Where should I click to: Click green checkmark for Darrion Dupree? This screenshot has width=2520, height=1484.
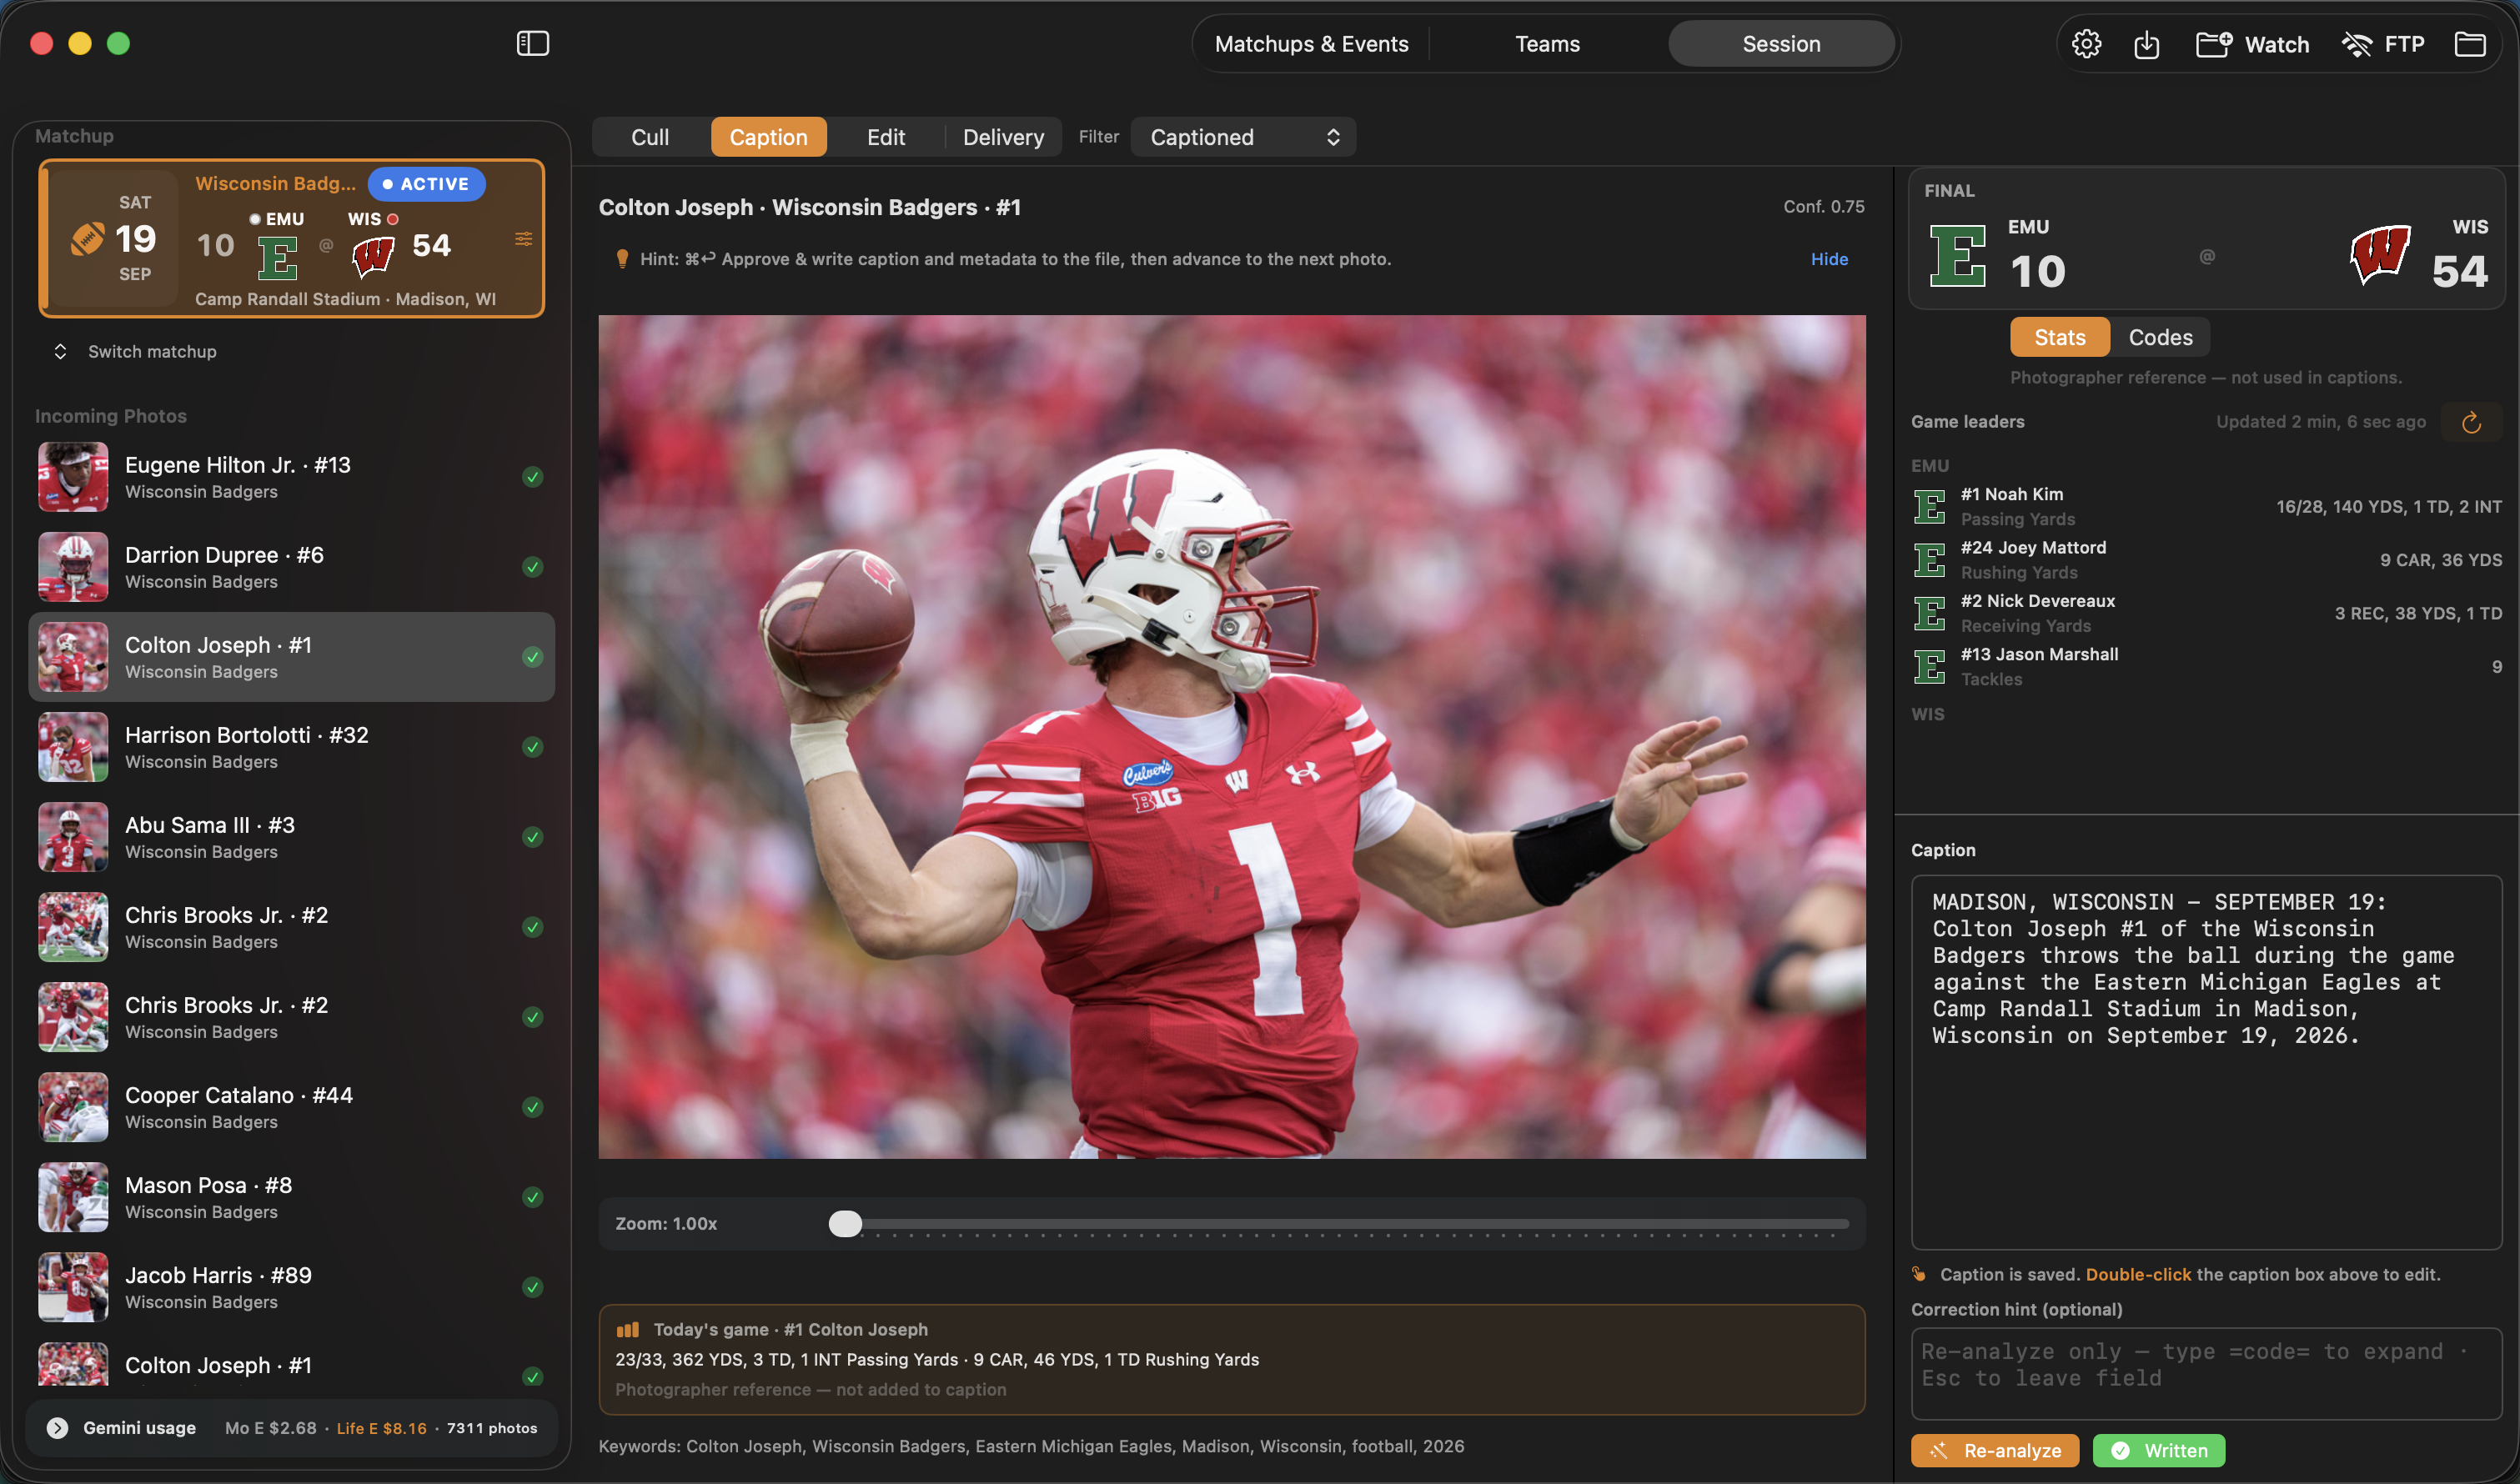(x=533, y=567)
